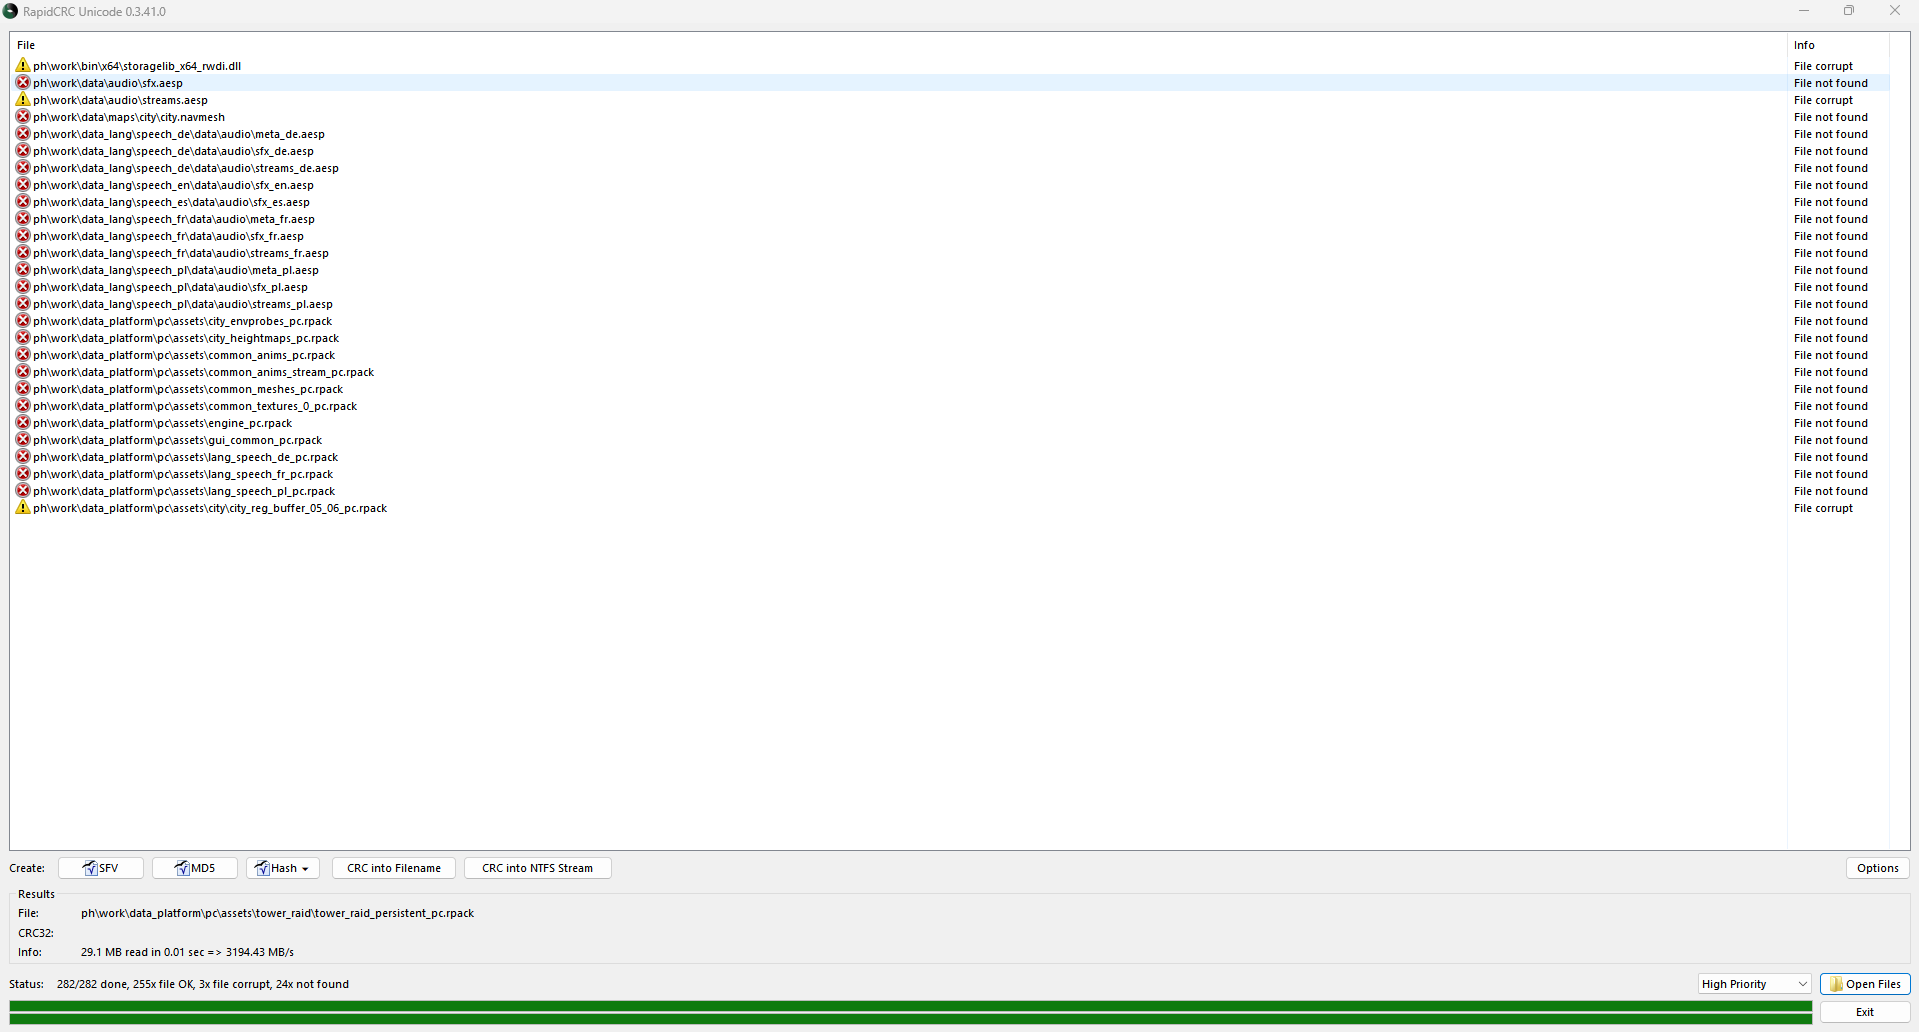
Task: Click the RapidCRC application icon in title bar
Action: coord(11,11)
